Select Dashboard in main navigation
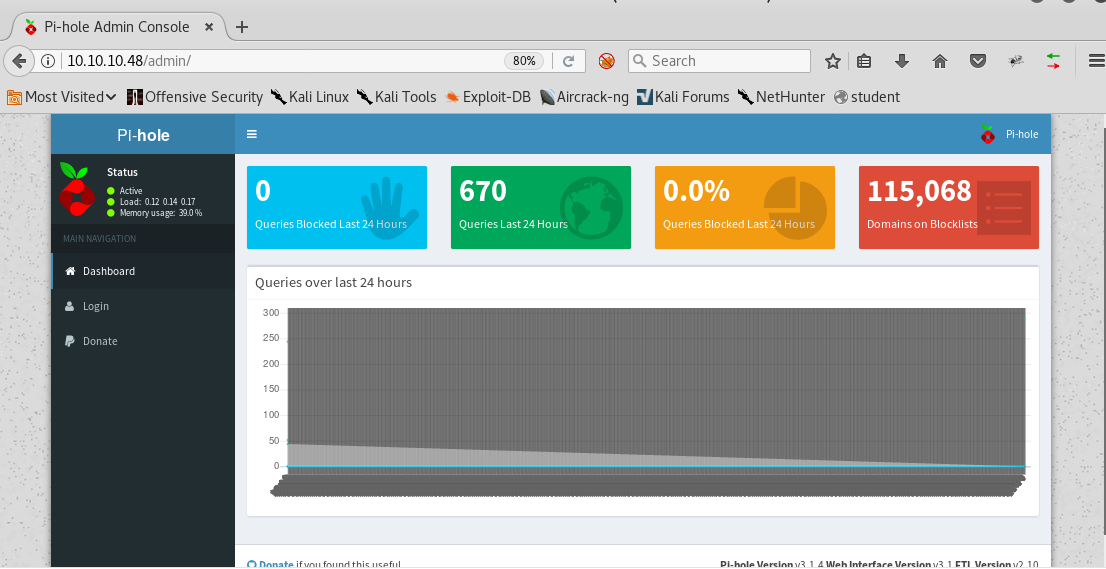This screenshot has height=569, width=1106. pyautogui.click(x=108, y=271)
